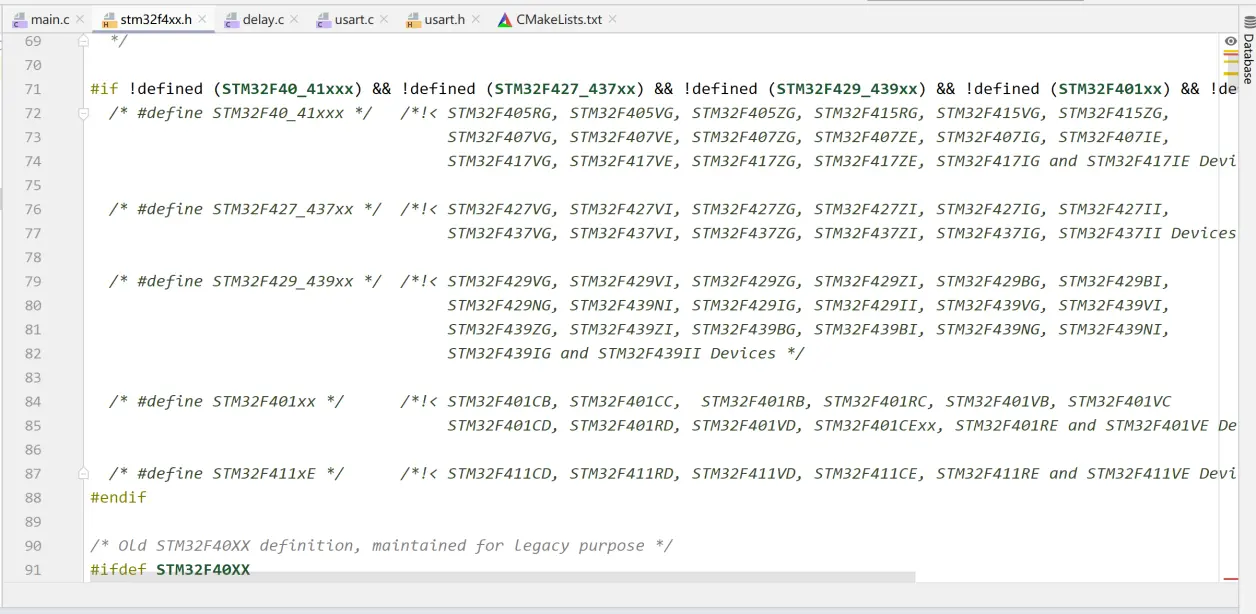This screenshot has width=1256, height=614.
Task: Click the '#define STM32F427_437xx' comment on line 76
Action: (245, 209)
